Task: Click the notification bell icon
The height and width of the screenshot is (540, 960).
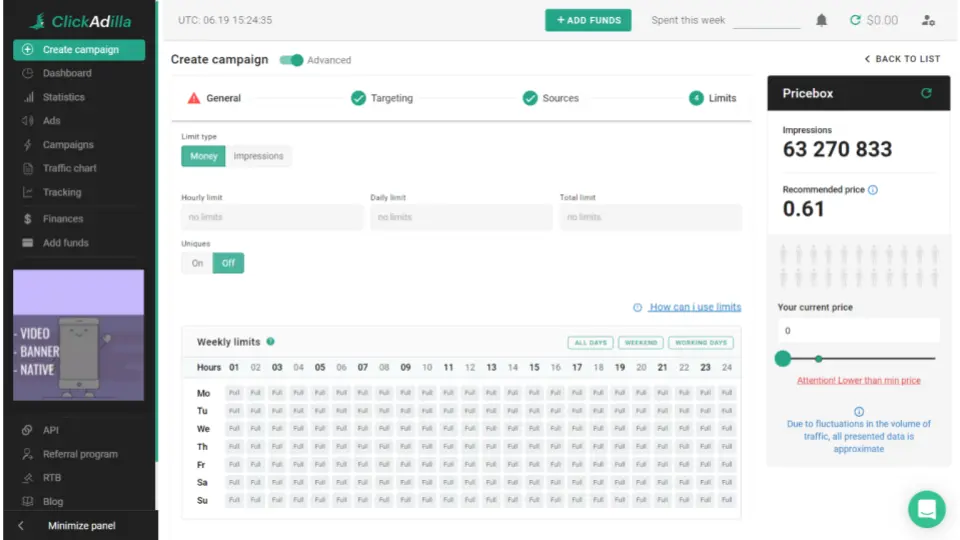Action: pyautogui.click(x=821, y=20)
